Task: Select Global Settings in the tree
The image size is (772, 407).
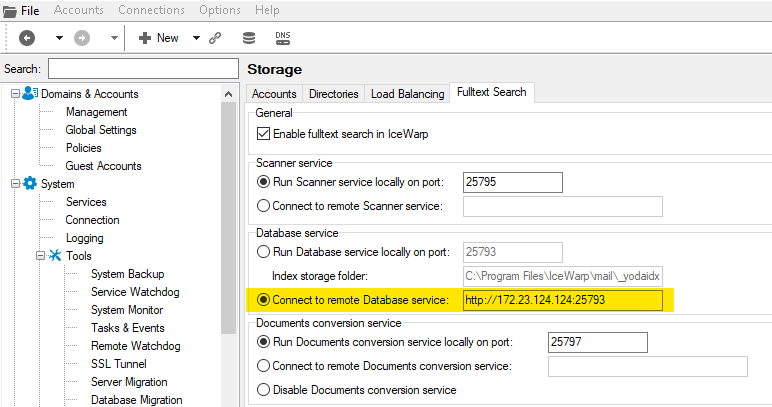Action: pos(101,130)
